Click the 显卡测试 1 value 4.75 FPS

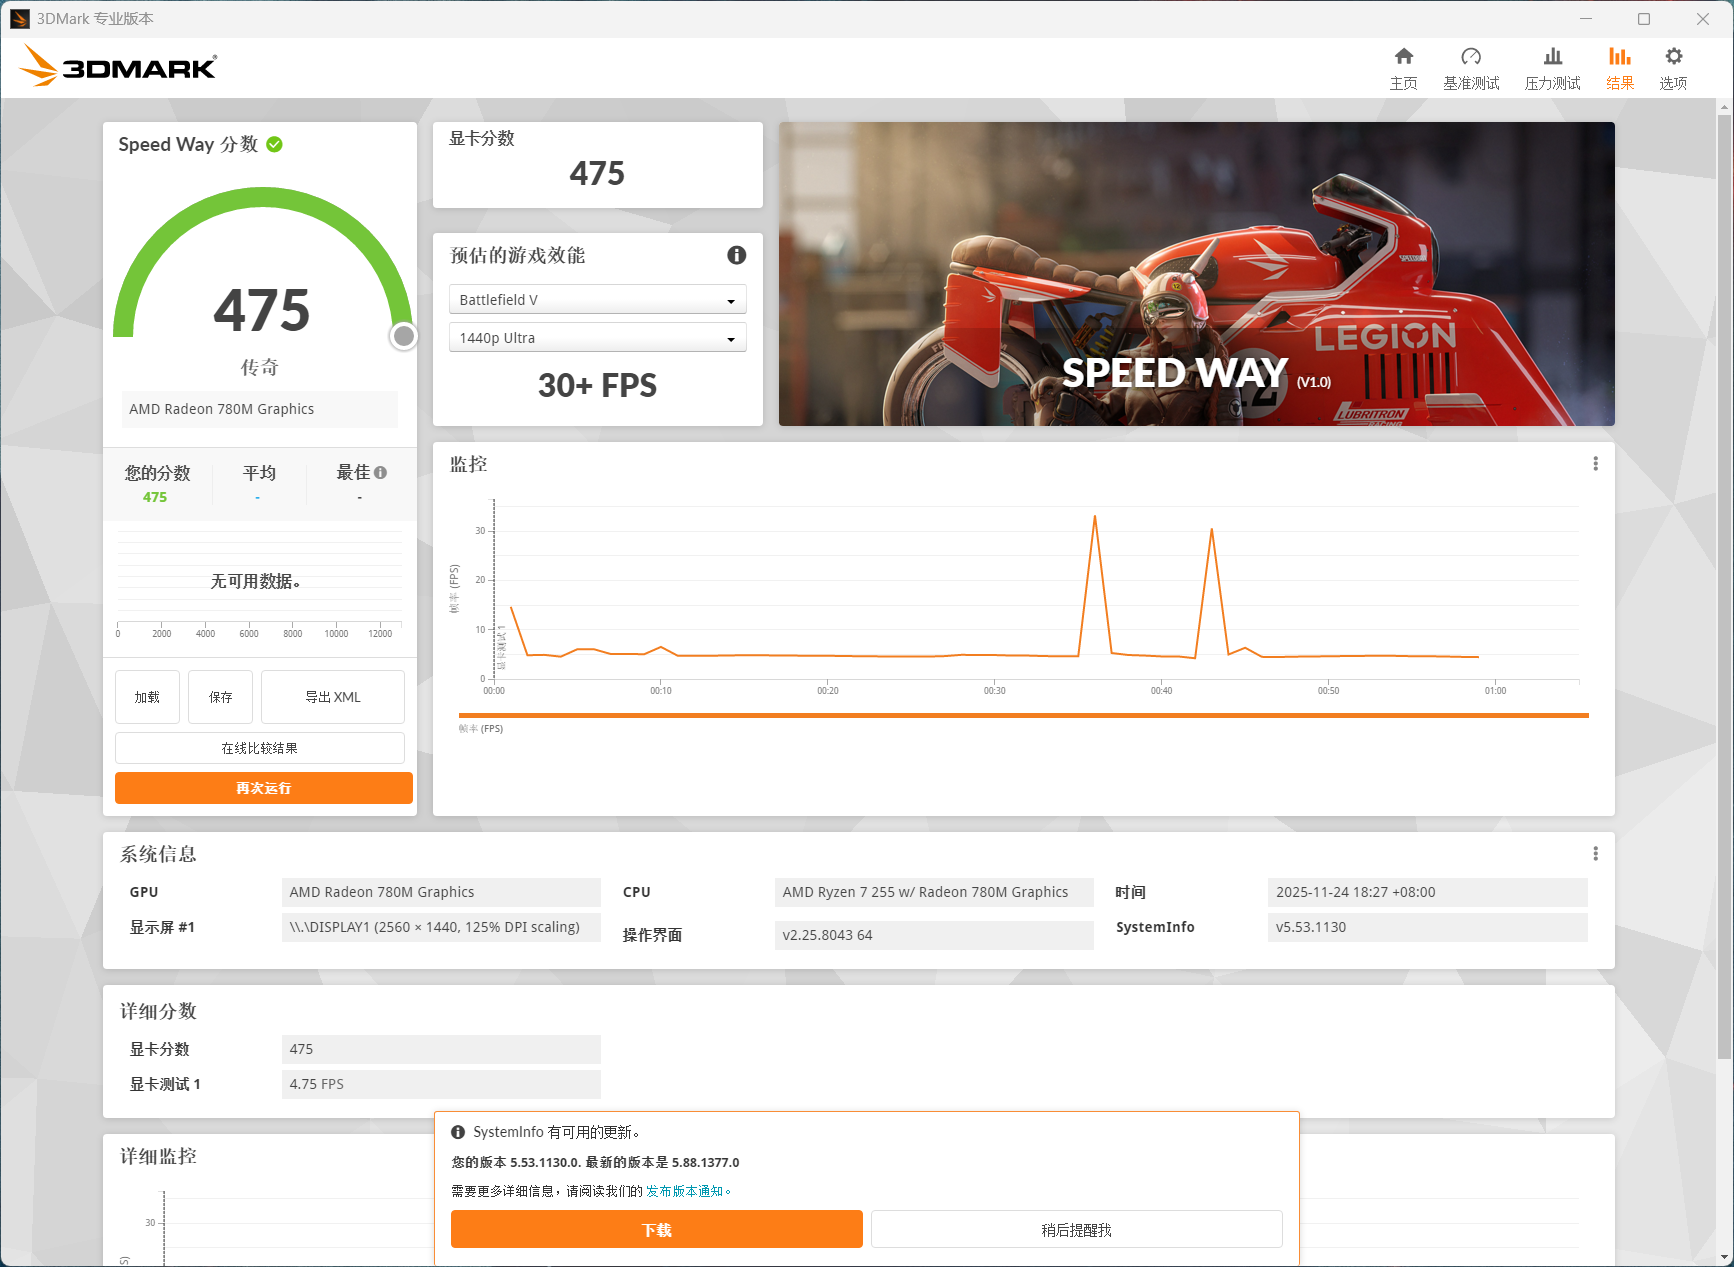tap(441, 1084)
